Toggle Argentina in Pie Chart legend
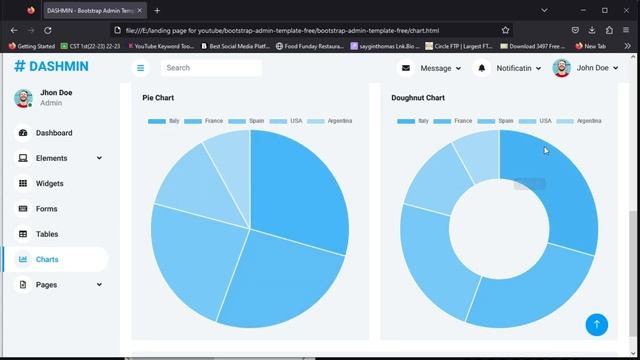This screenshot has height=360, width=640. [329, 121]
